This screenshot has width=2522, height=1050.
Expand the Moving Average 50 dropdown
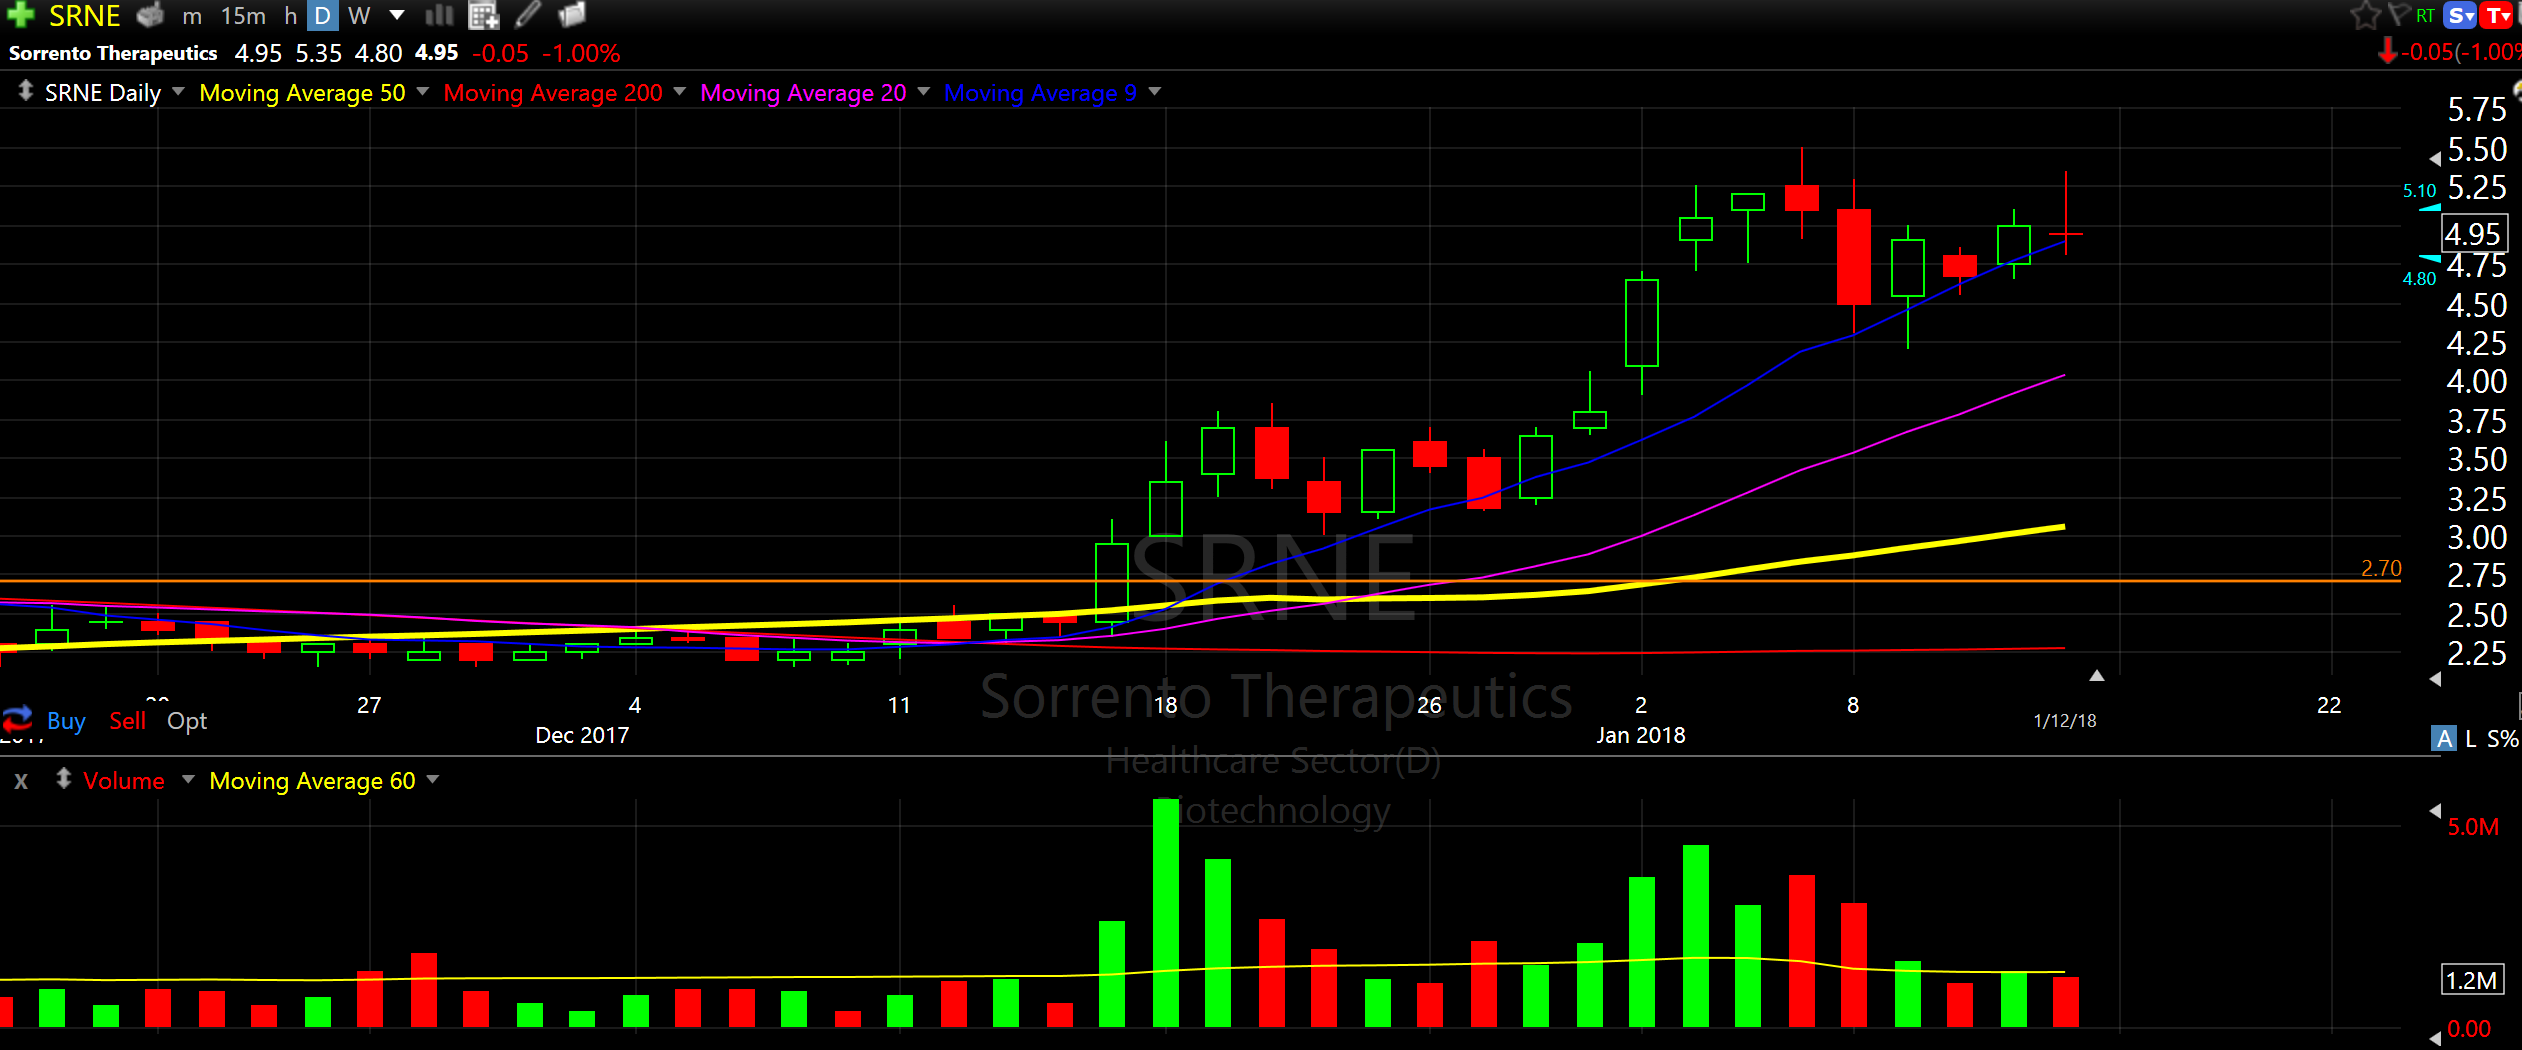pos(422,91)
